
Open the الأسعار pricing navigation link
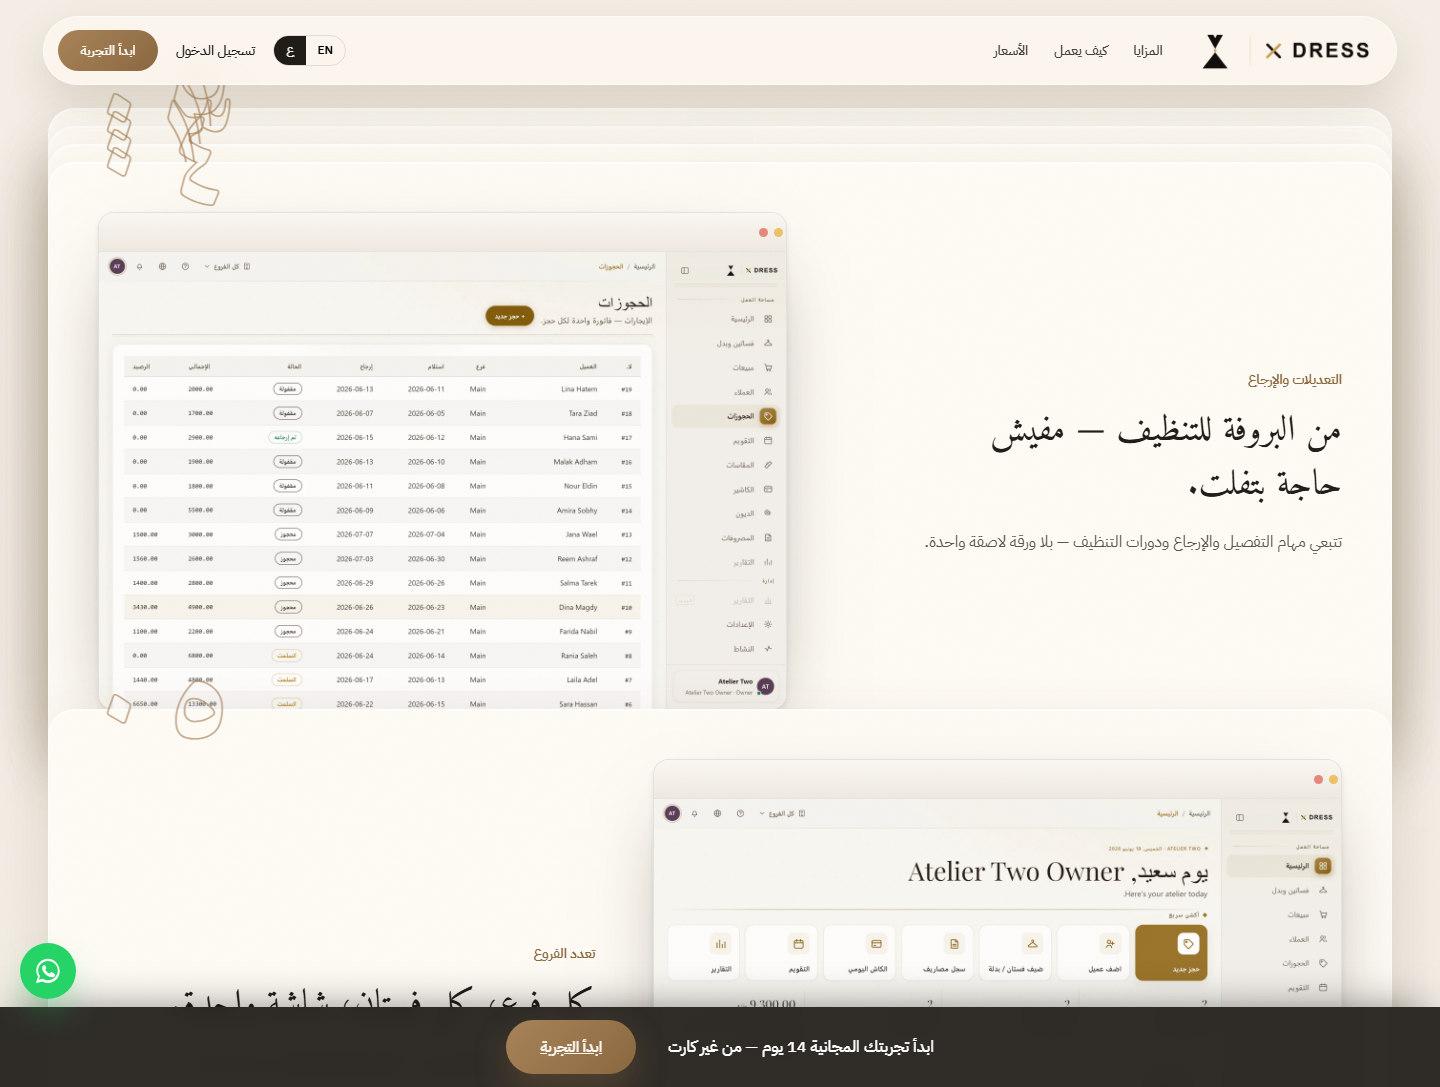[1011, 51]
